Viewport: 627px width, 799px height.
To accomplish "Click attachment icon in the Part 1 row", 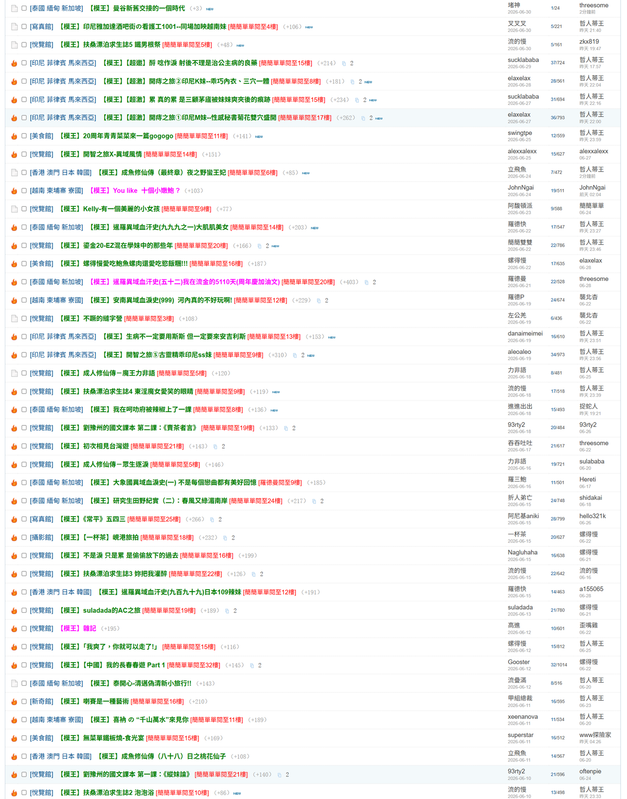I will coord(252,665).
